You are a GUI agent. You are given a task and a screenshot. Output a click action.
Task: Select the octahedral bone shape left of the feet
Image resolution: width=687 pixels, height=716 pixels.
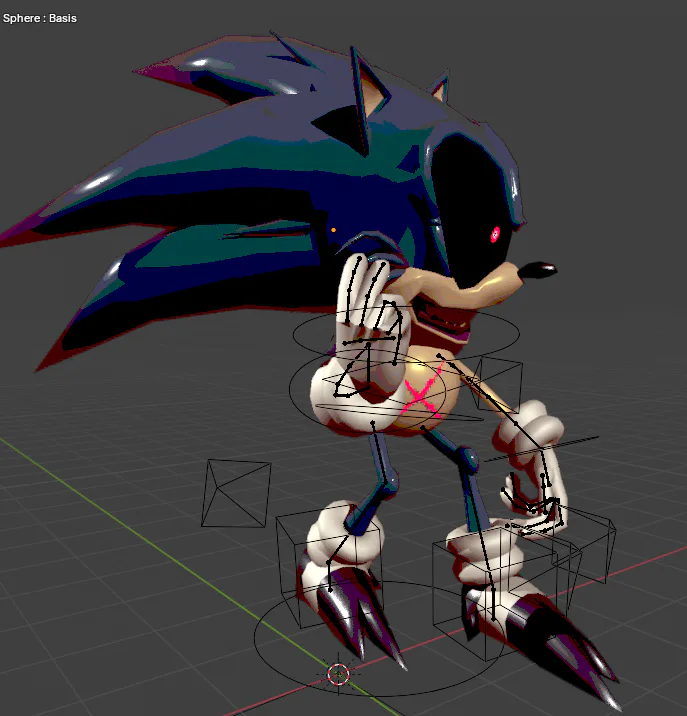click(236, 493)
